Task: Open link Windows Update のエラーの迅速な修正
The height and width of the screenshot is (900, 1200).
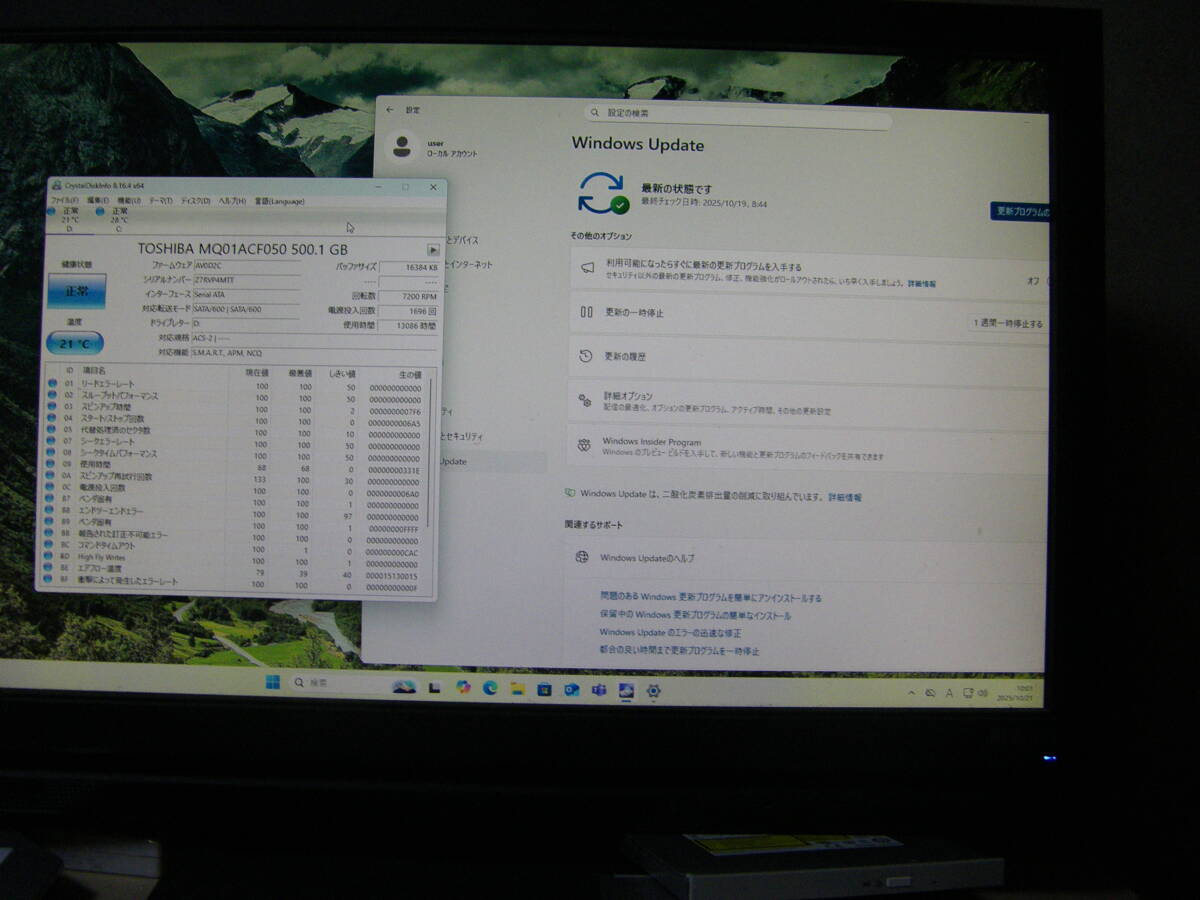Action: click(670, 633)
